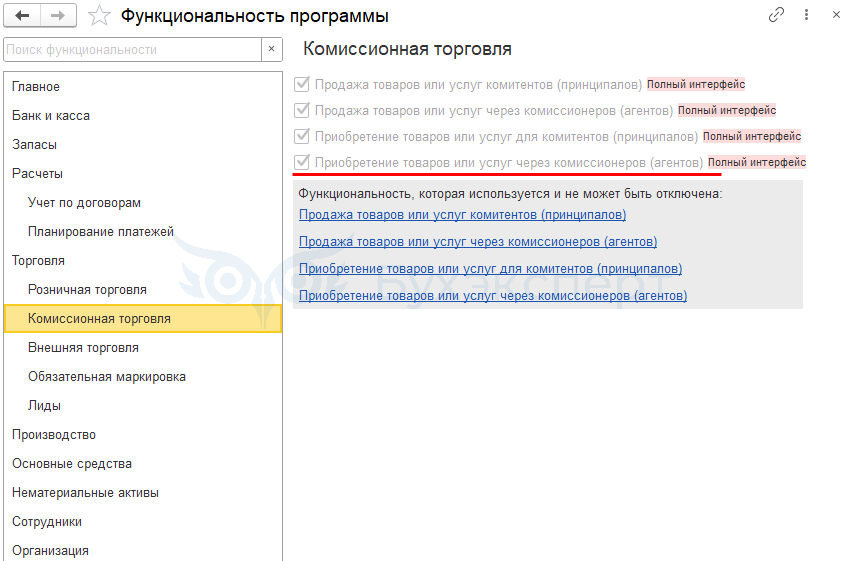Toggle Приобретение через комиссионеров (агентов) checkbox
Viewport: 844px width, 561px height.
(302, 162)
